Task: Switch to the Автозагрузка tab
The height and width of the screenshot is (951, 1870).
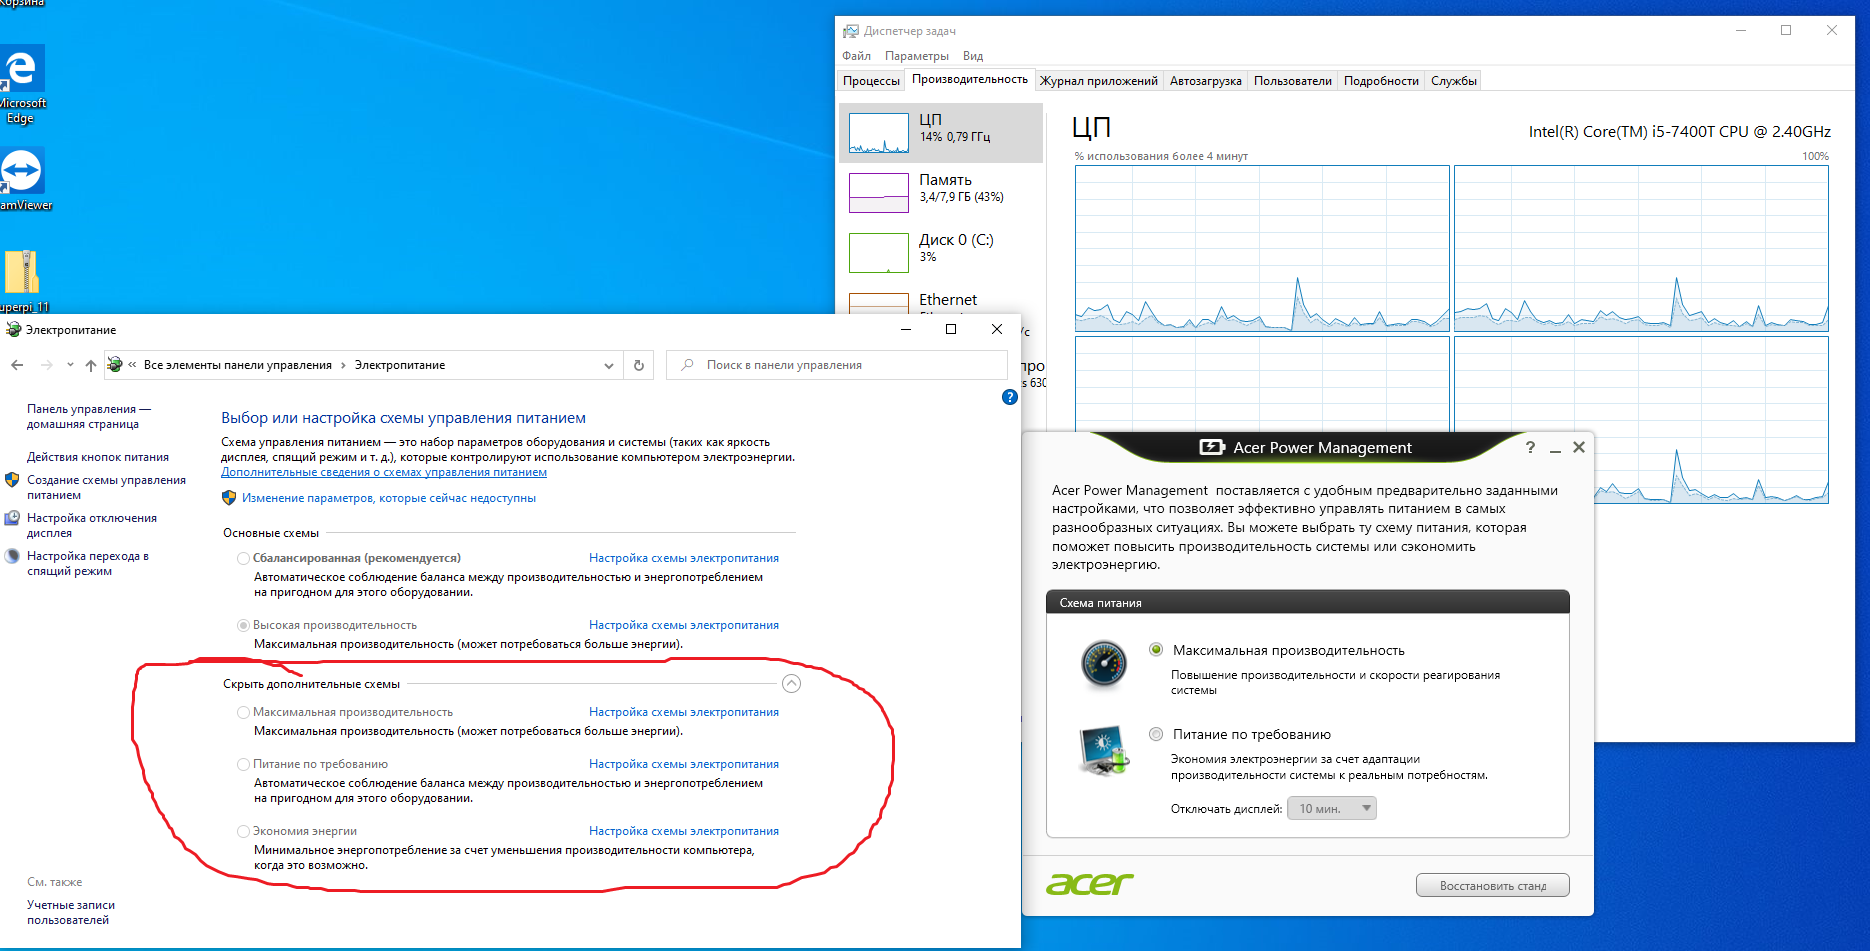Action: (x=1206, y=81)
